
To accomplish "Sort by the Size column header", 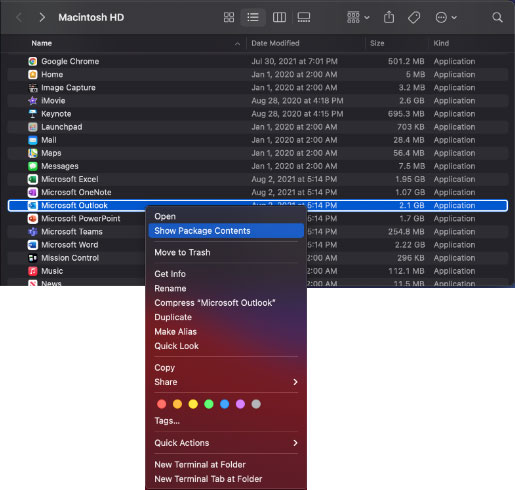I will click(377, 43).
